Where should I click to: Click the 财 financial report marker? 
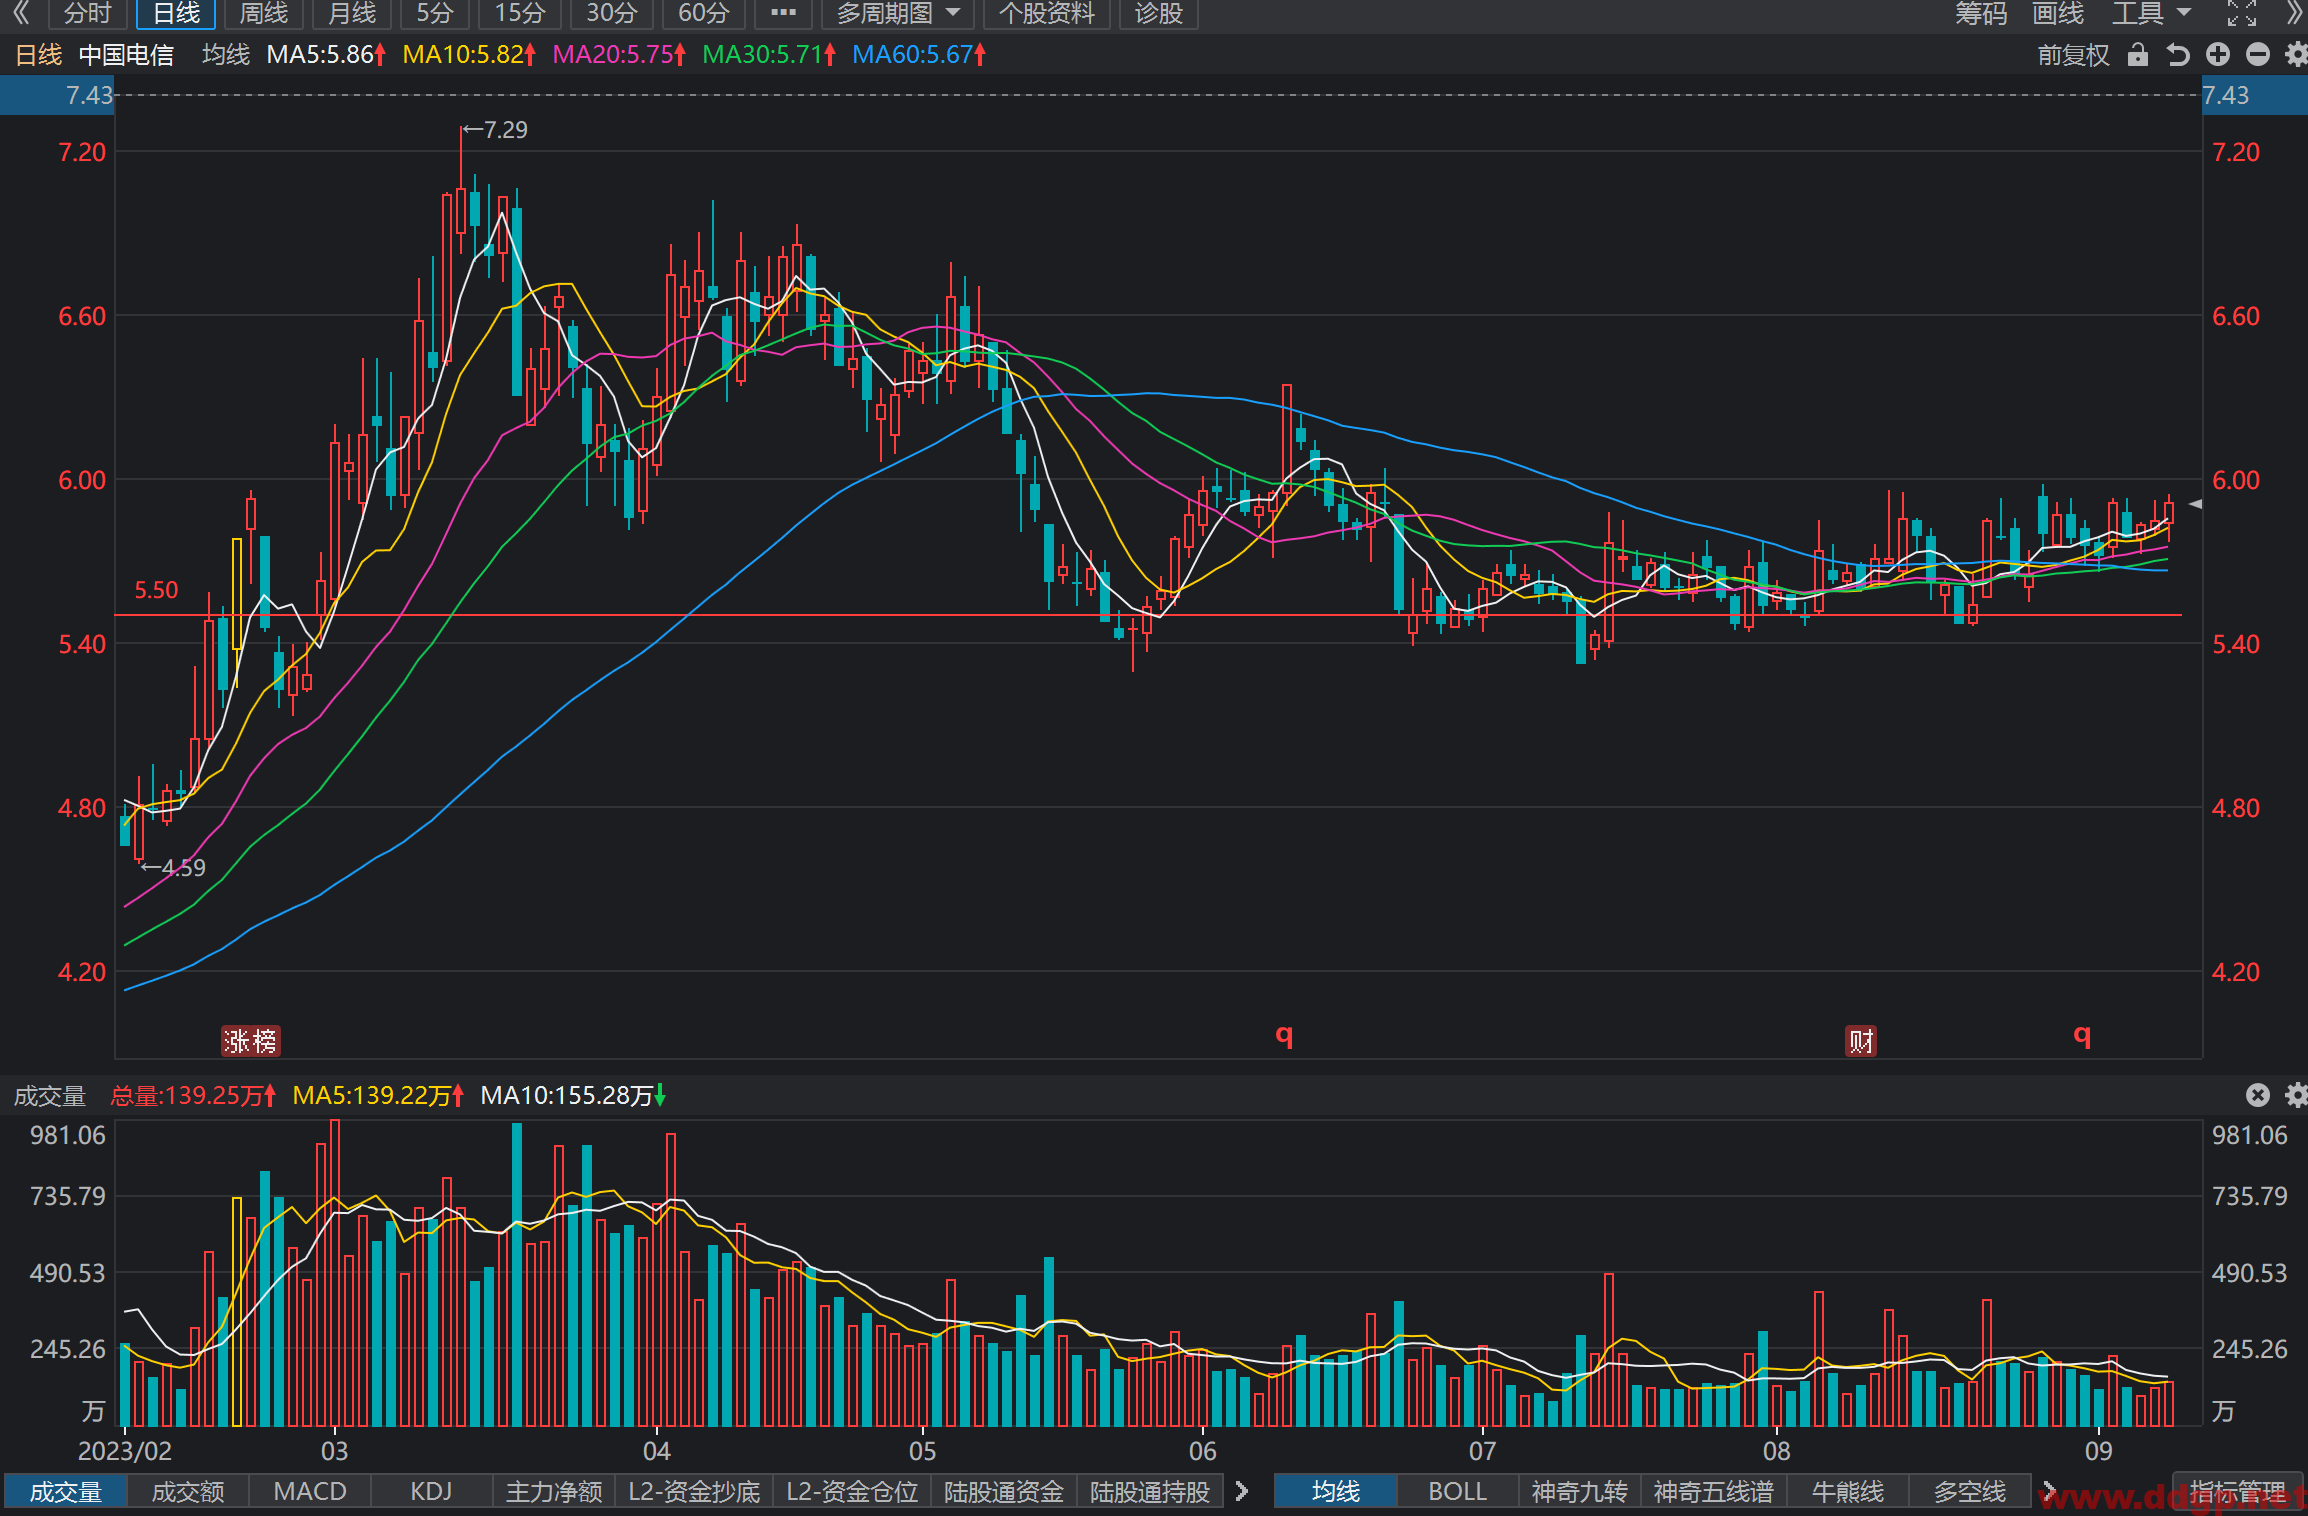click(1860, 1041)
